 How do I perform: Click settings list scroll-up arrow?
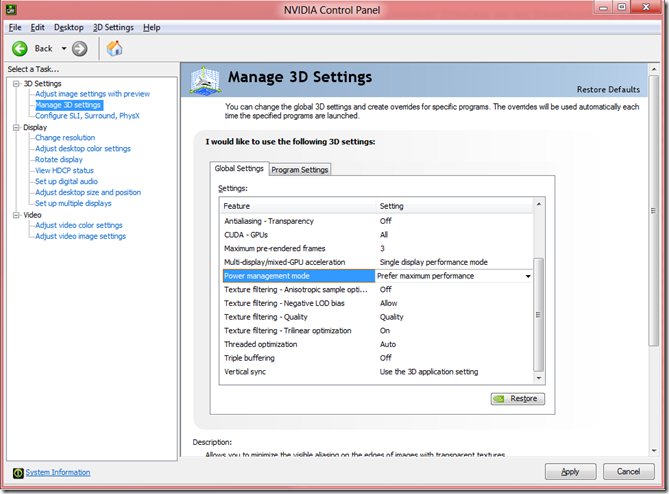tap(539, 204)
